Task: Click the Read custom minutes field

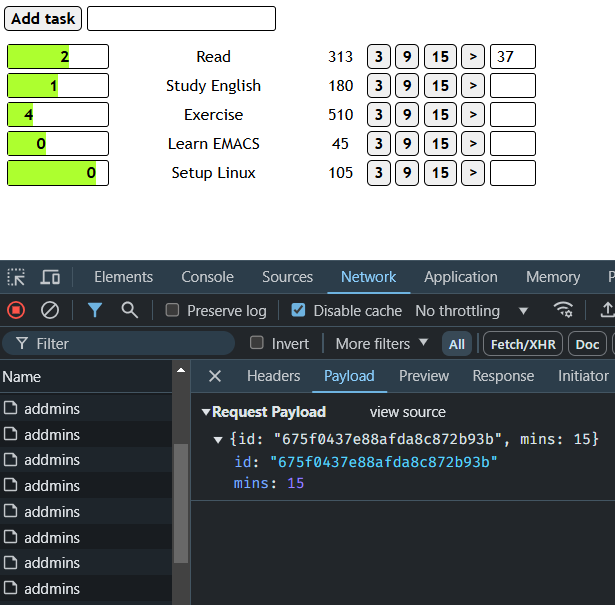Action: click(x=513, y=56)
